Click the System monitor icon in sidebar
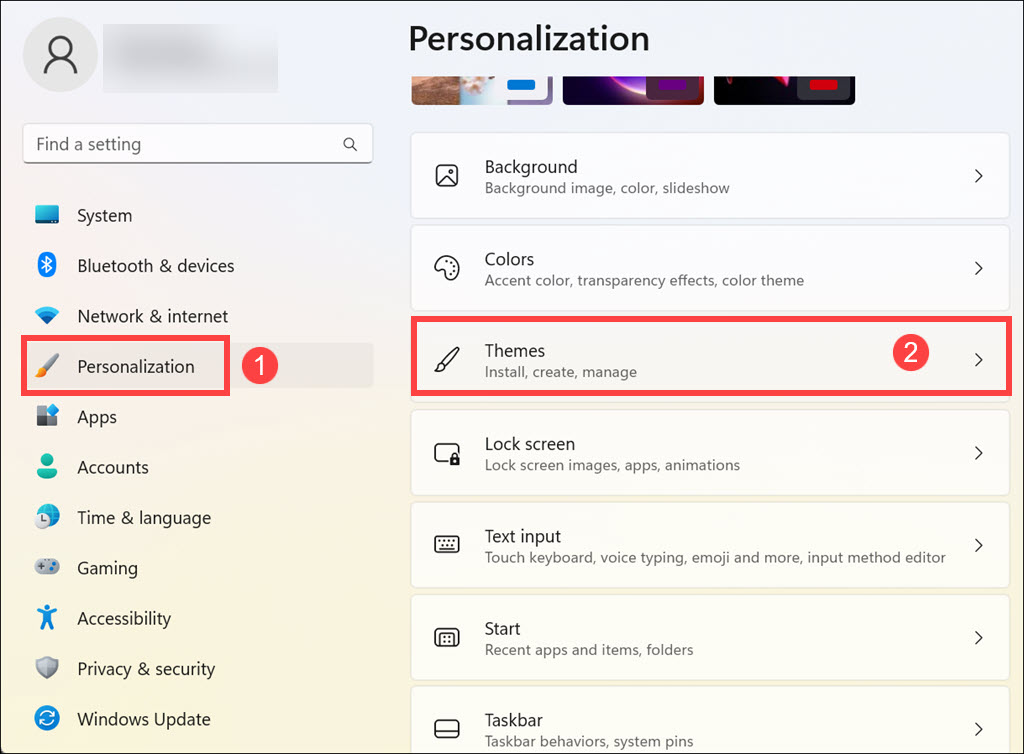 coord(47,215)
